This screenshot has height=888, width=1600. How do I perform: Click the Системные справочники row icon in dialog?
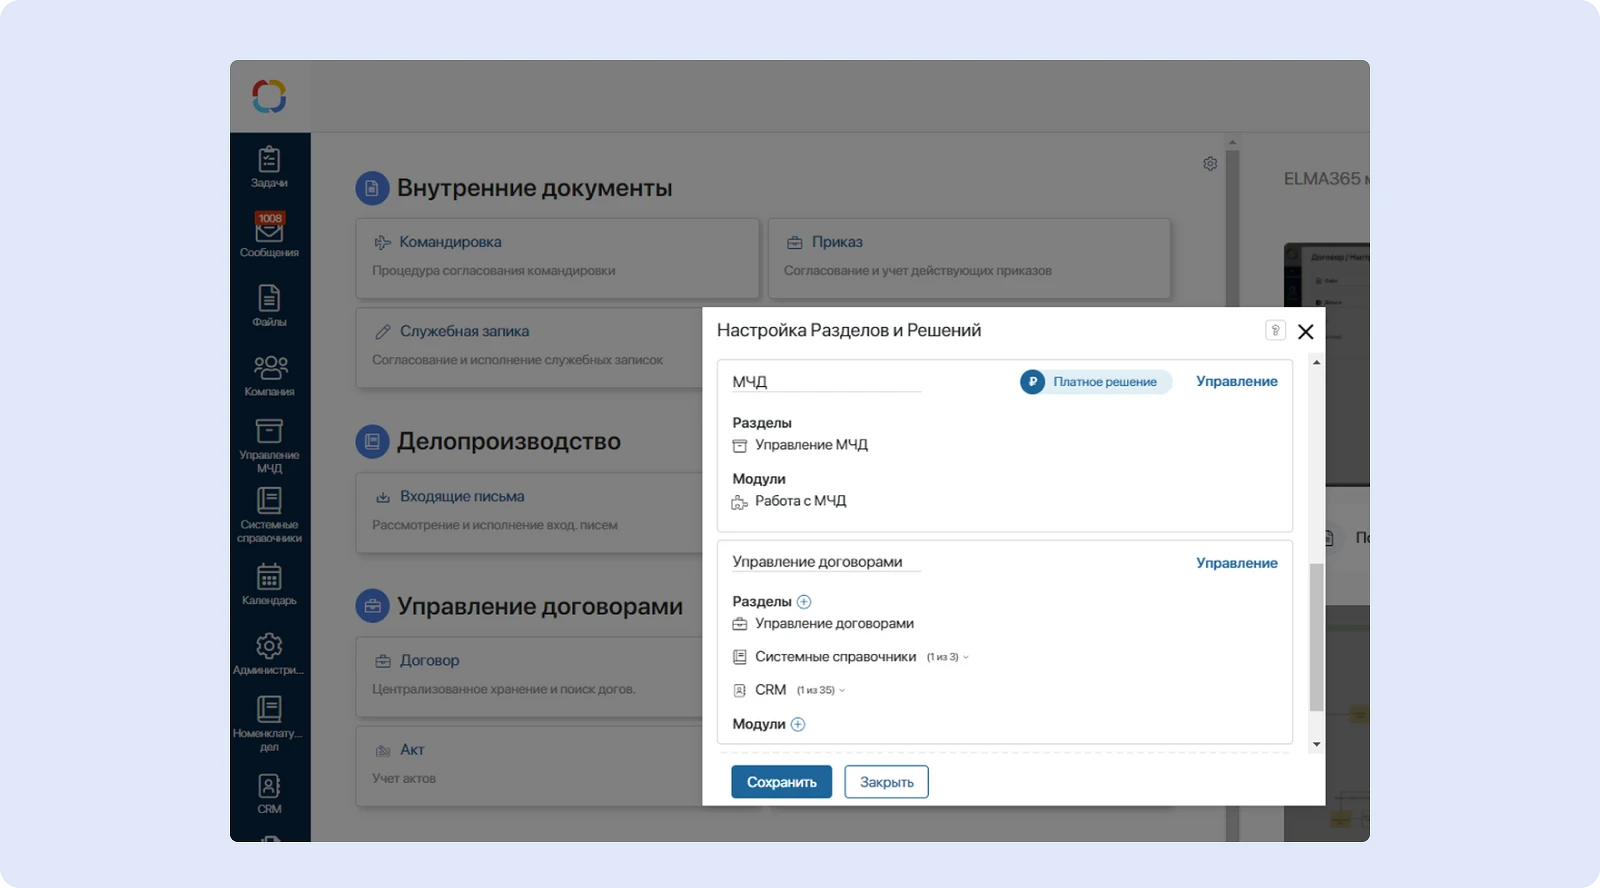tap(740, 657)
